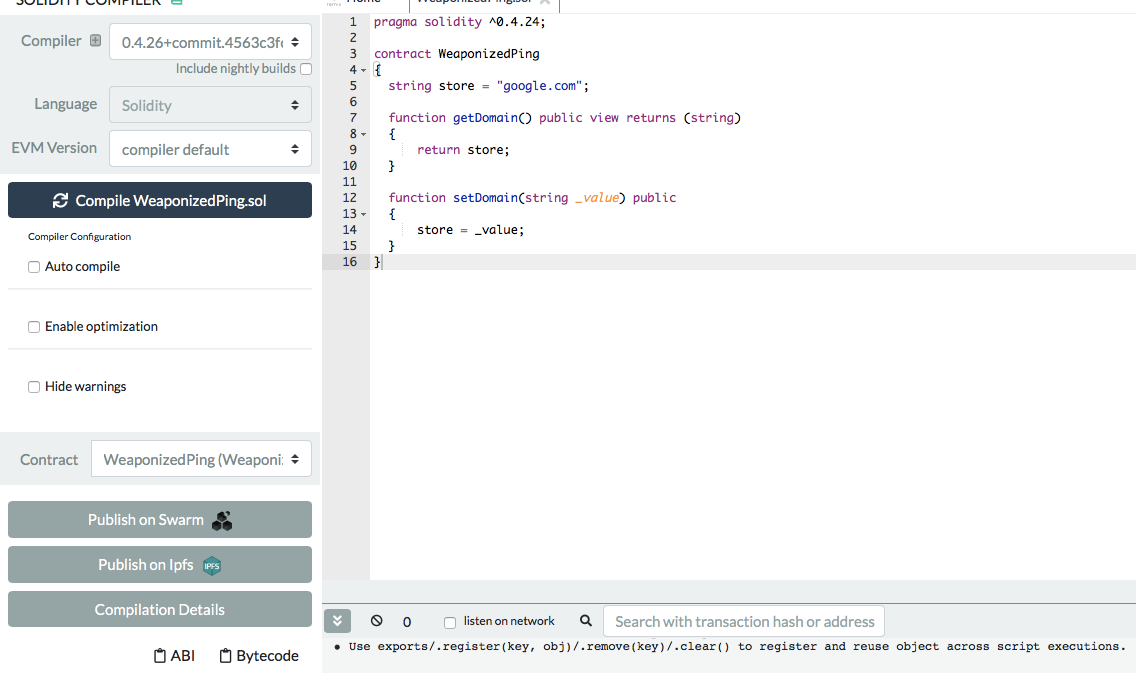This screenshot has height=673, width=1136.
Task: Click the Contract label
Action: coord(49,459)
